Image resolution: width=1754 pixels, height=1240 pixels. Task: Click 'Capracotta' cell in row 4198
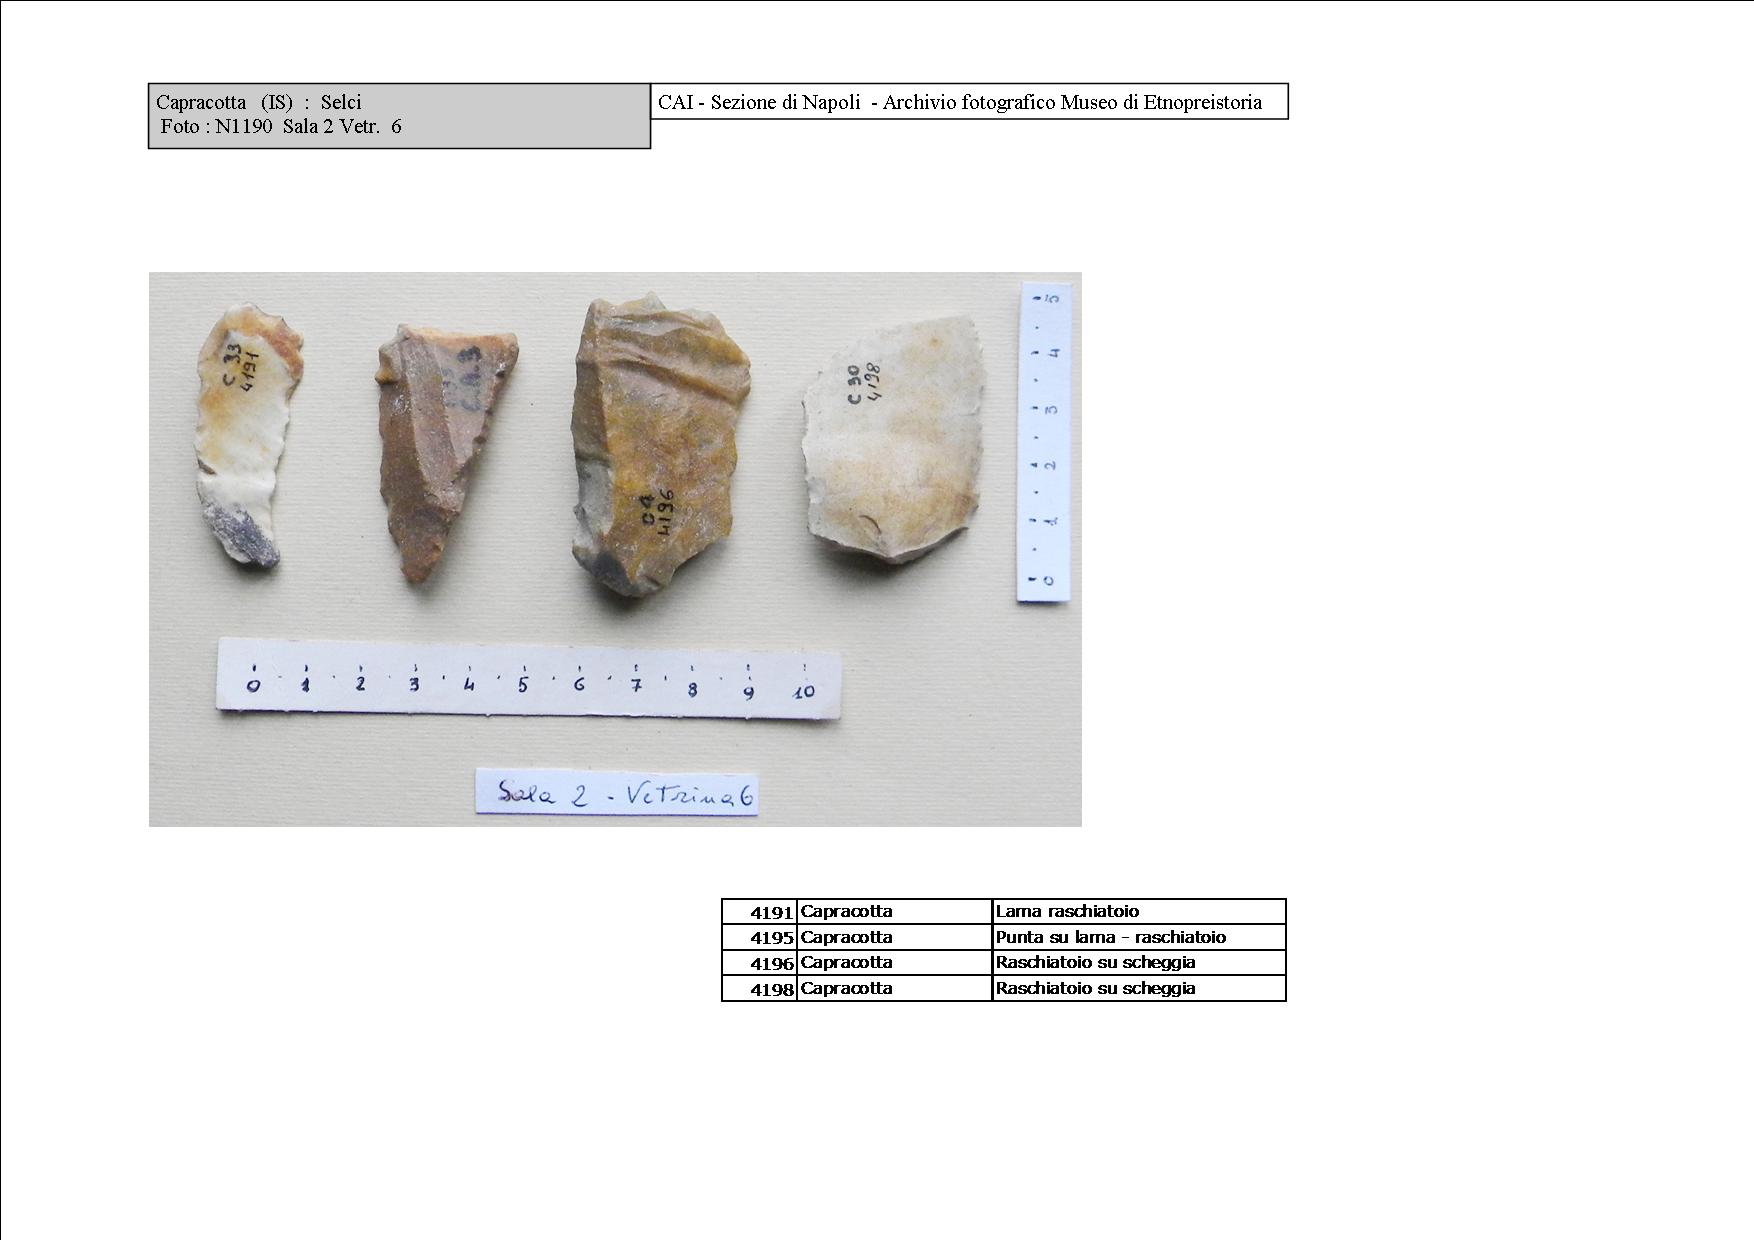pos(895,989)
